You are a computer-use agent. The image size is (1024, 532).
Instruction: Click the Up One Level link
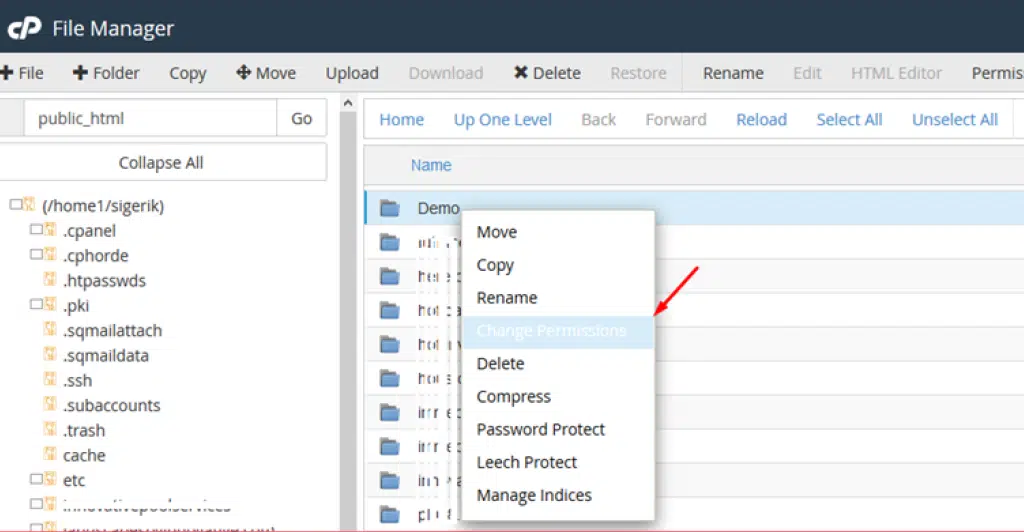tap(502, 120)
